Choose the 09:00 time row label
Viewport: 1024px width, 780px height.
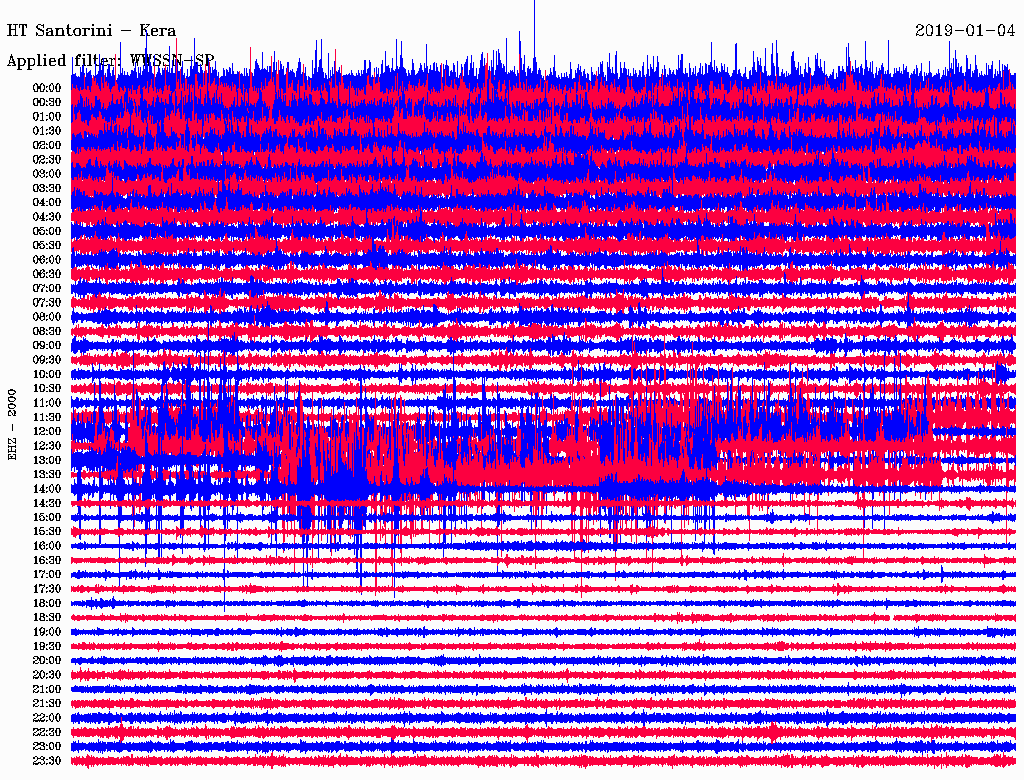click(47, 346)
